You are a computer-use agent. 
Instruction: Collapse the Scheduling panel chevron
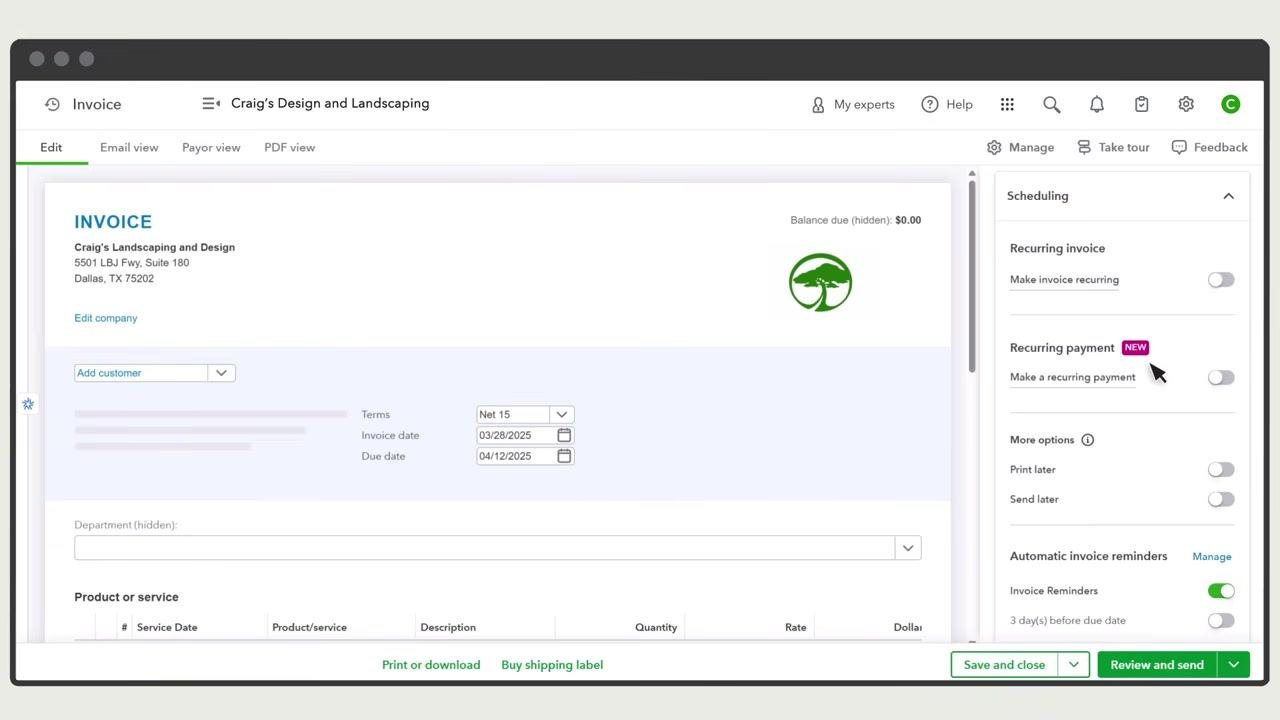click(1229, 196)
